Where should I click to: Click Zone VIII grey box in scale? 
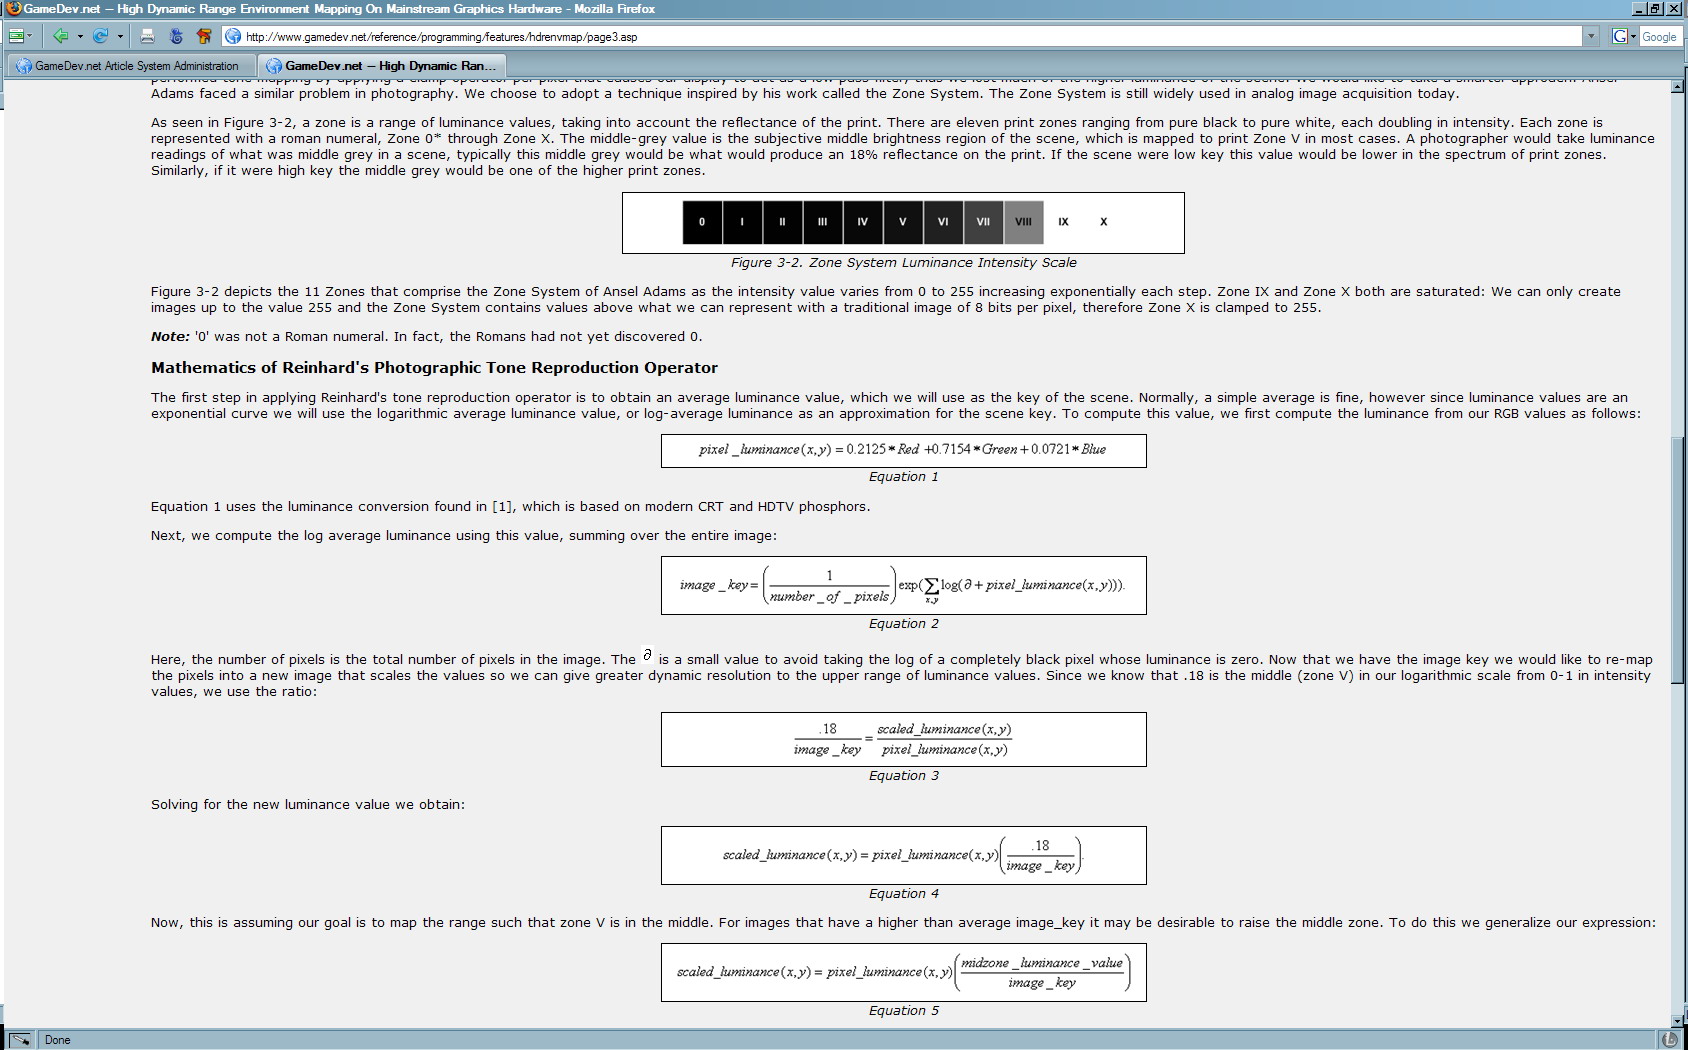(1023, 222)
